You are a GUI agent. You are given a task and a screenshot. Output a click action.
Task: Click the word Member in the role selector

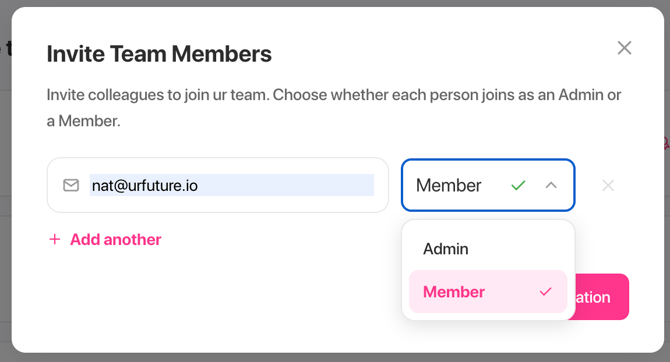coord(449,185)
